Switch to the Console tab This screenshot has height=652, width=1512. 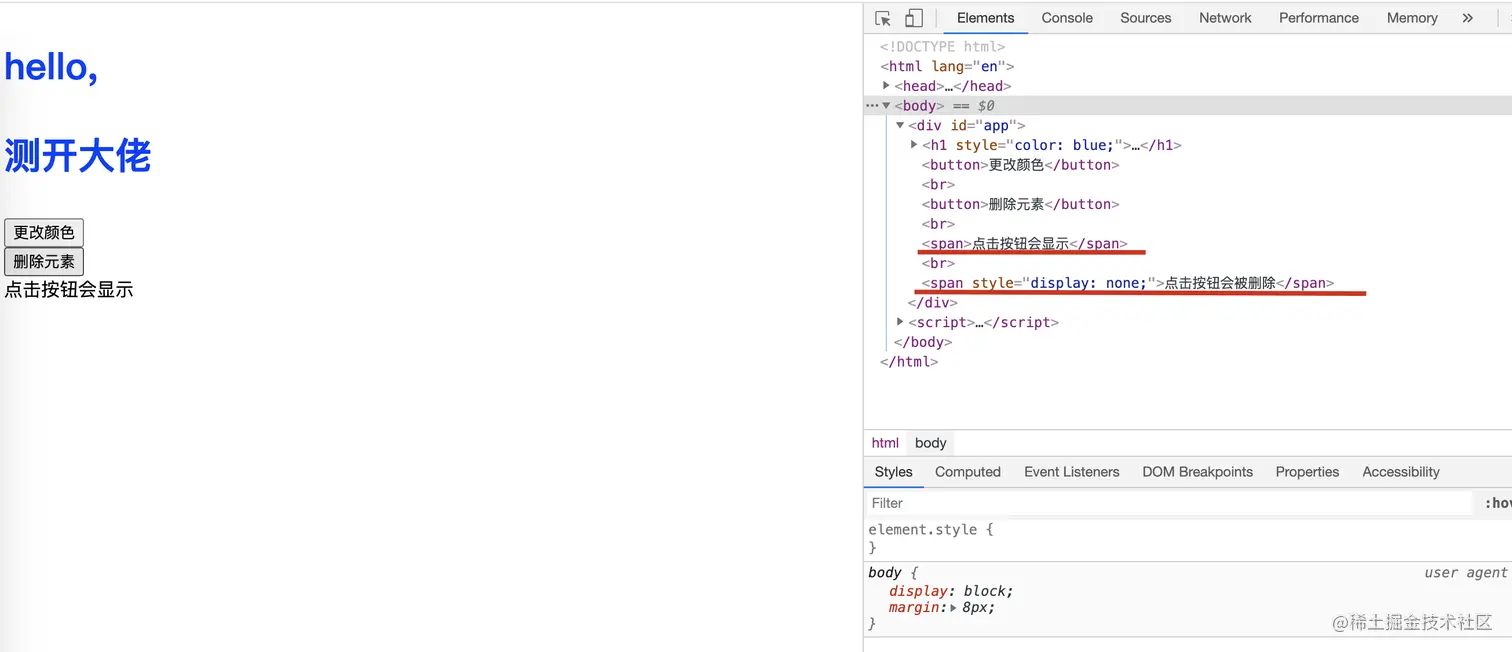click(x=1066, y=18)
